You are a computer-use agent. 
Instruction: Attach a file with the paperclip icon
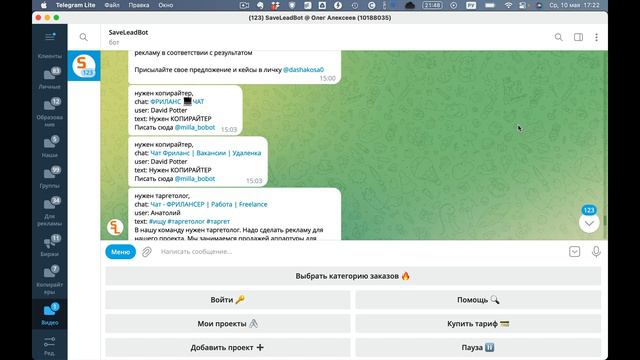pyautogui.click(x=147, y=252)
